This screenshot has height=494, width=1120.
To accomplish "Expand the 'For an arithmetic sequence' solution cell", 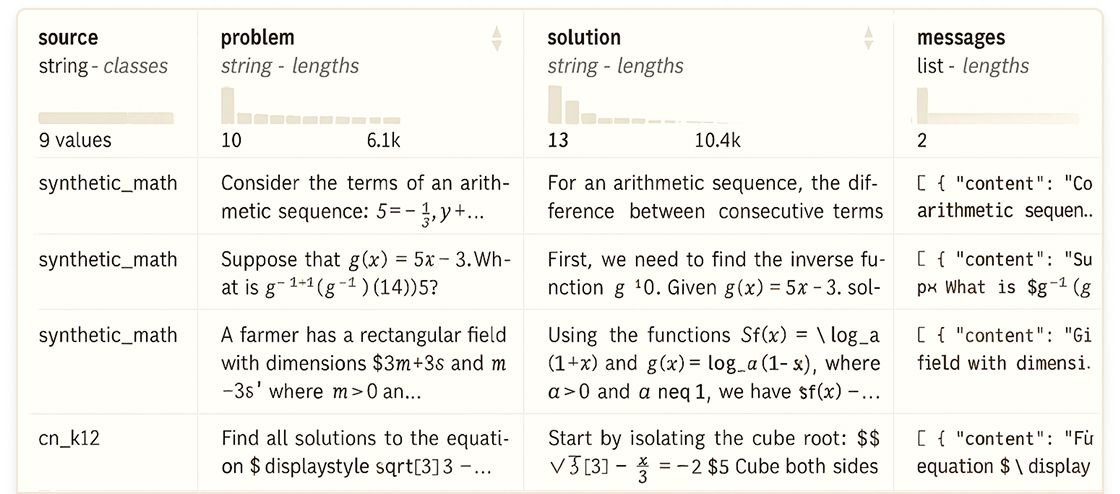I will tap(714, 197).
